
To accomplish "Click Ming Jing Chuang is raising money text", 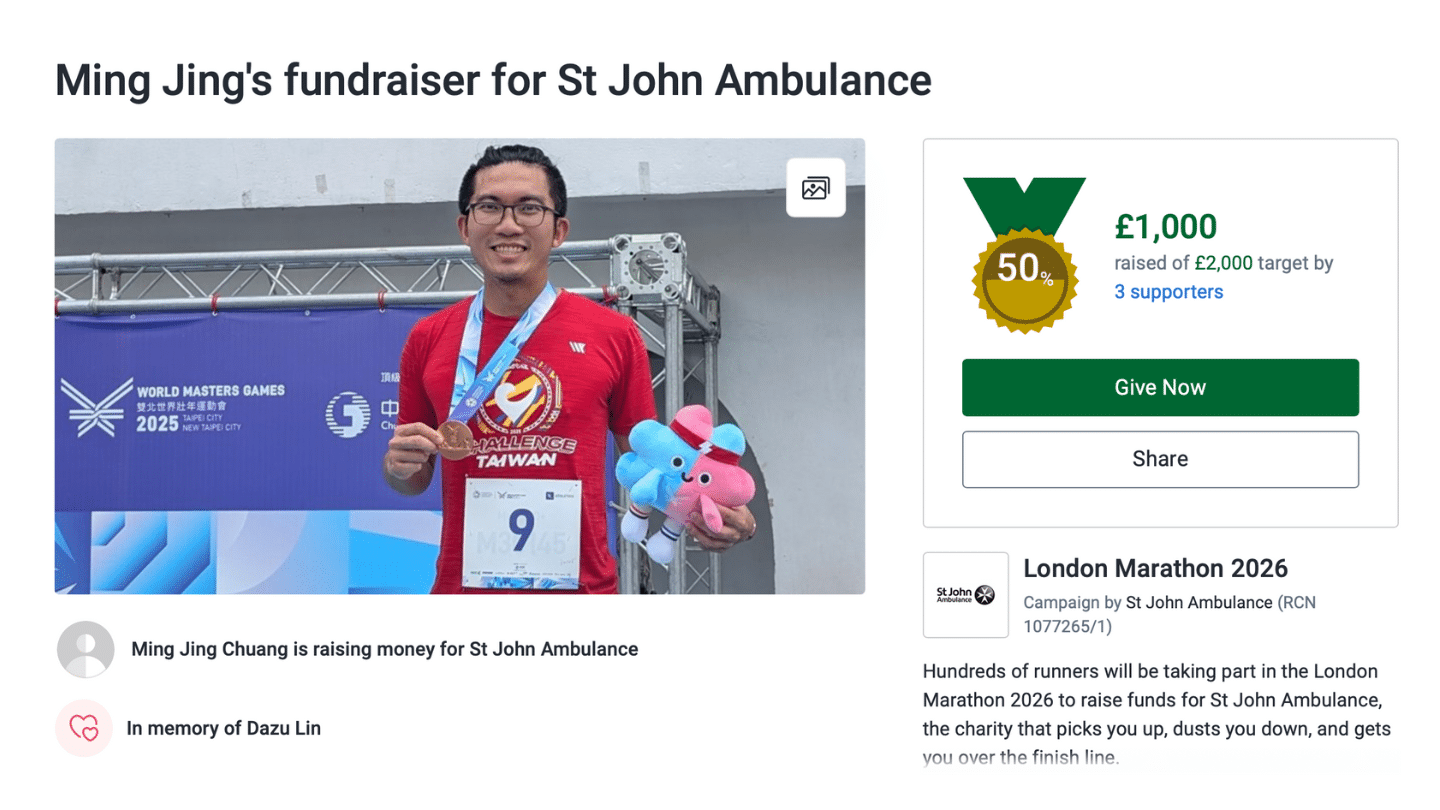I will [x=384, y=649].
